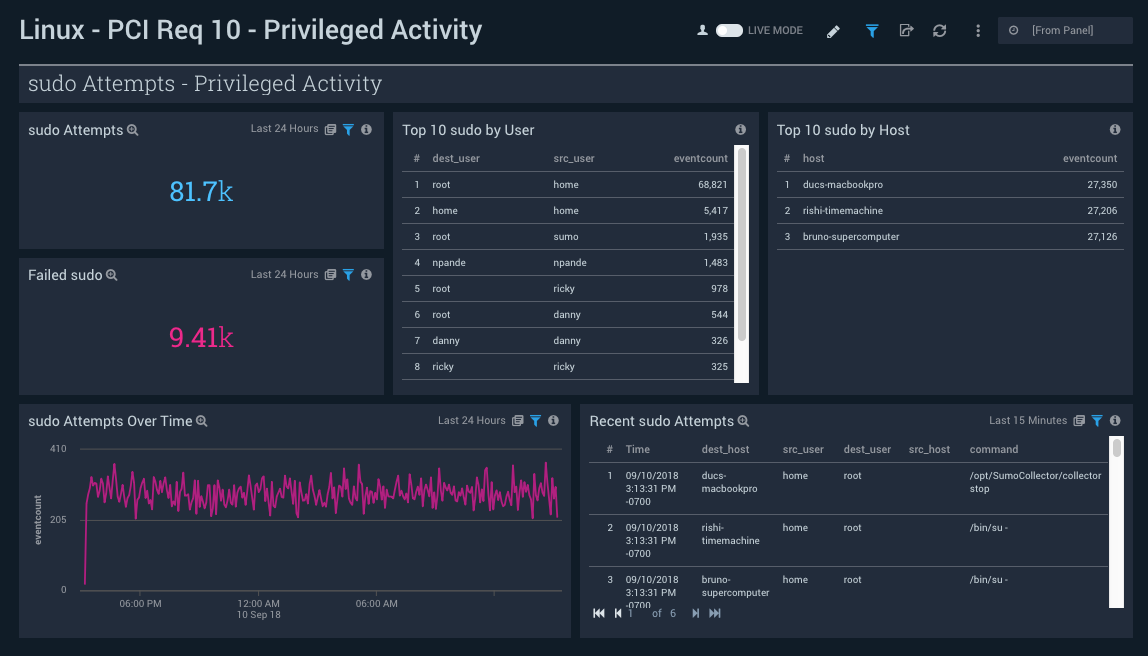Open the three-dot overflow menu
Screen dimensions: 1148x656
[x=977, y=30]
